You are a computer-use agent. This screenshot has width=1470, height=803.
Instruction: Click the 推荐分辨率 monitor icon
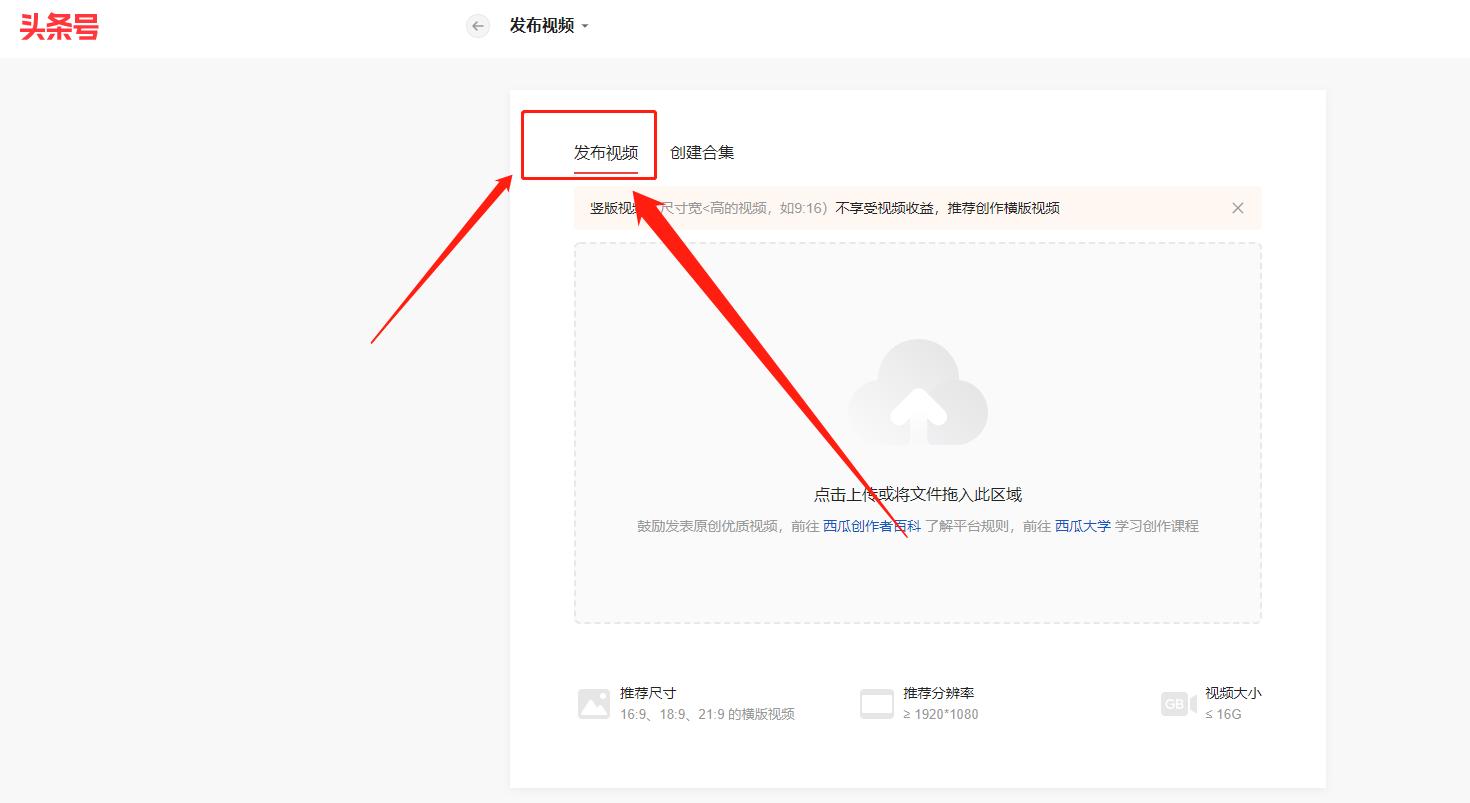(877, 704)
